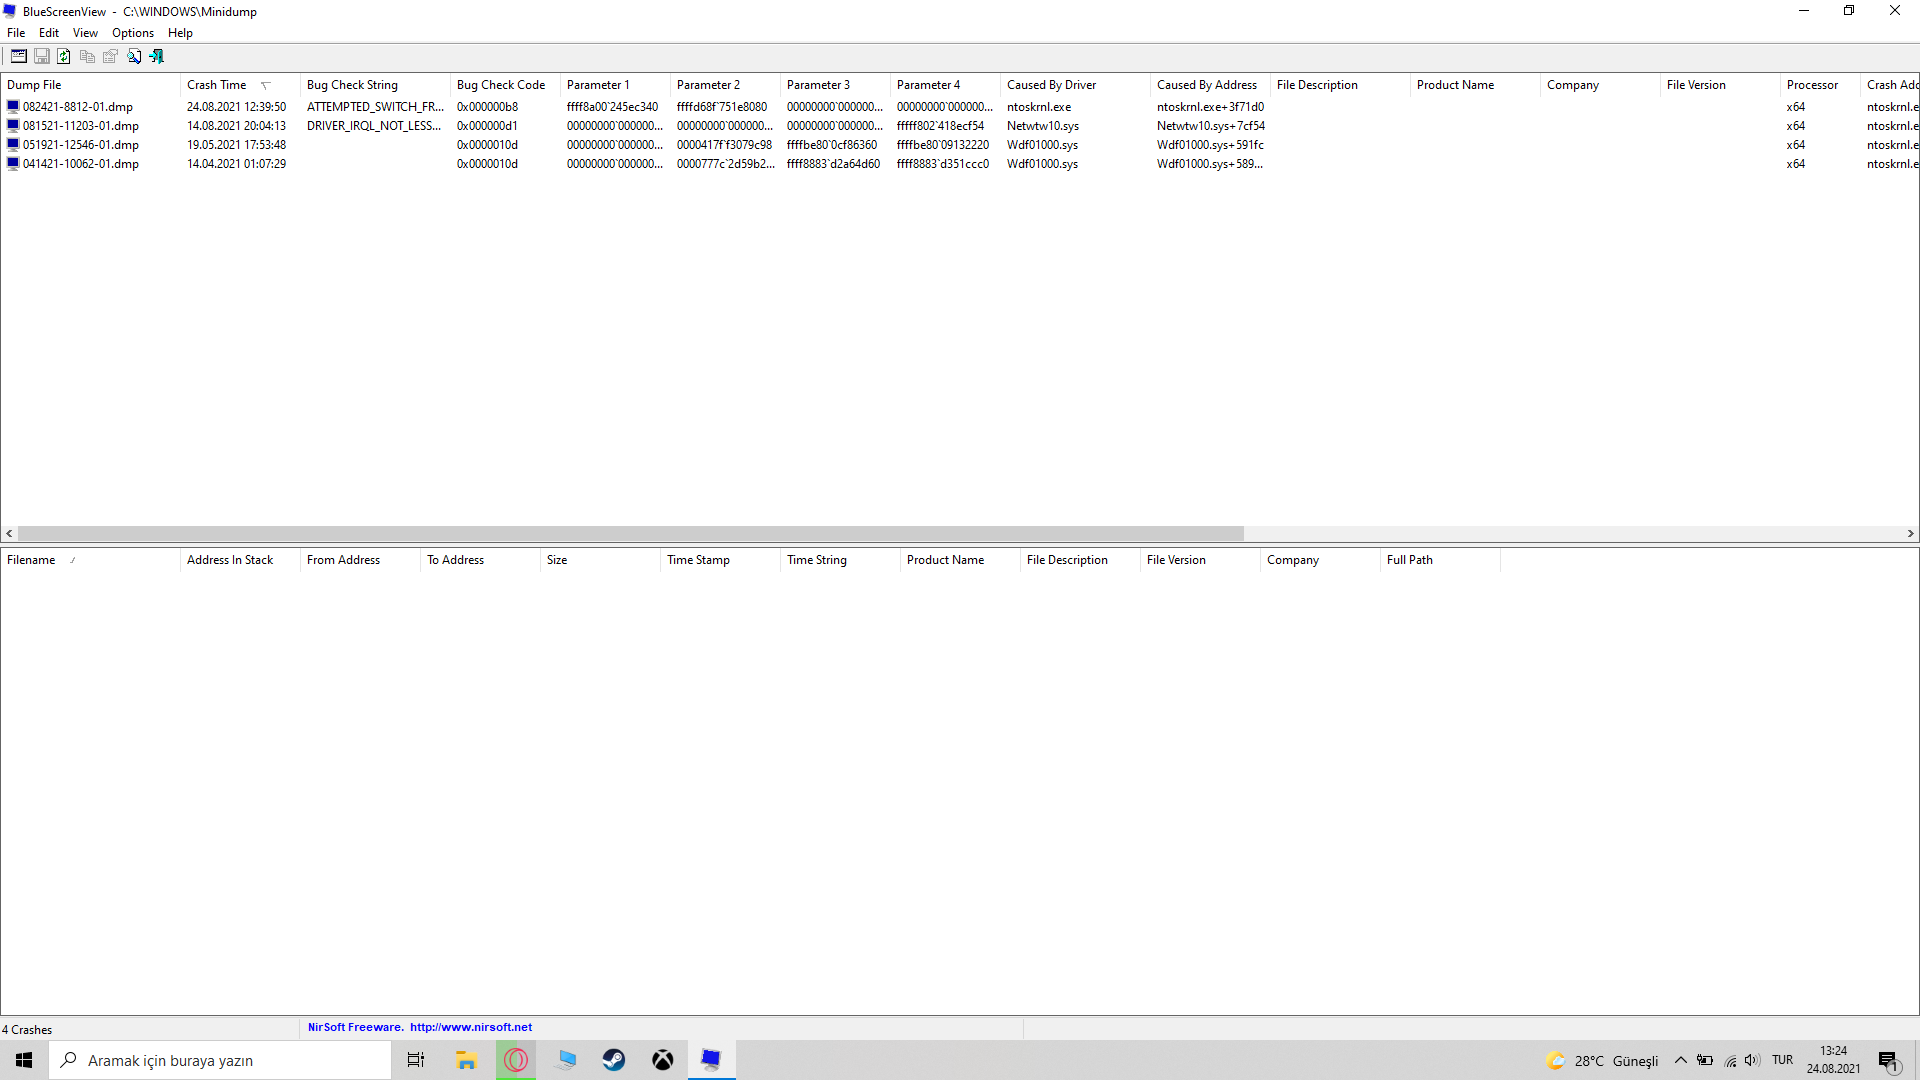Click the Save floppy toolbar icon
1920x1080 pixels.
coord(42,57)
